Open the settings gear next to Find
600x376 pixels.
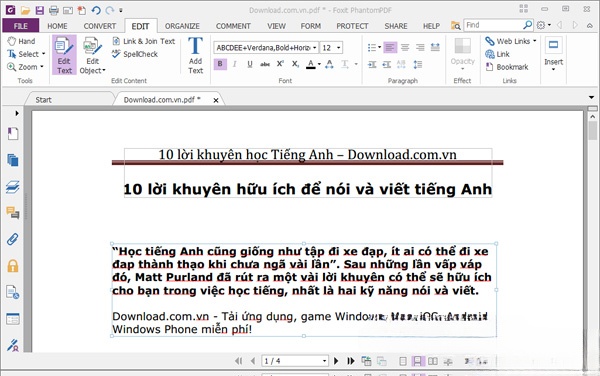pos(541,25)
